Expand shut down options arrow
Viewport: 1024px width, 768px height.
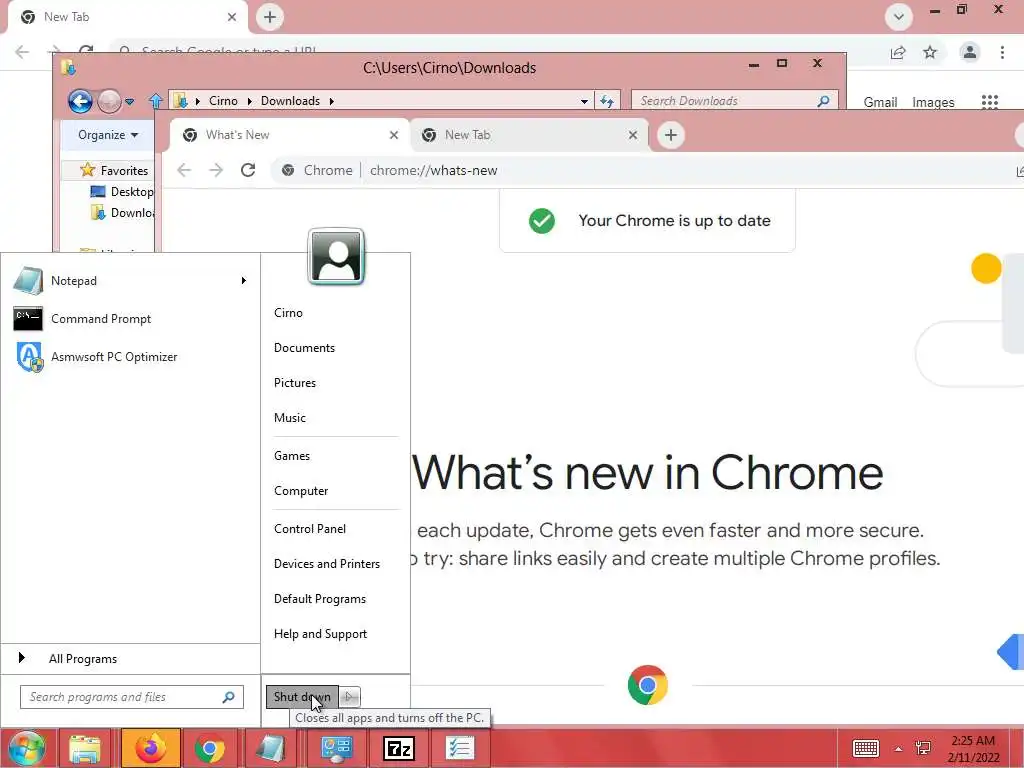coord(349,697)
